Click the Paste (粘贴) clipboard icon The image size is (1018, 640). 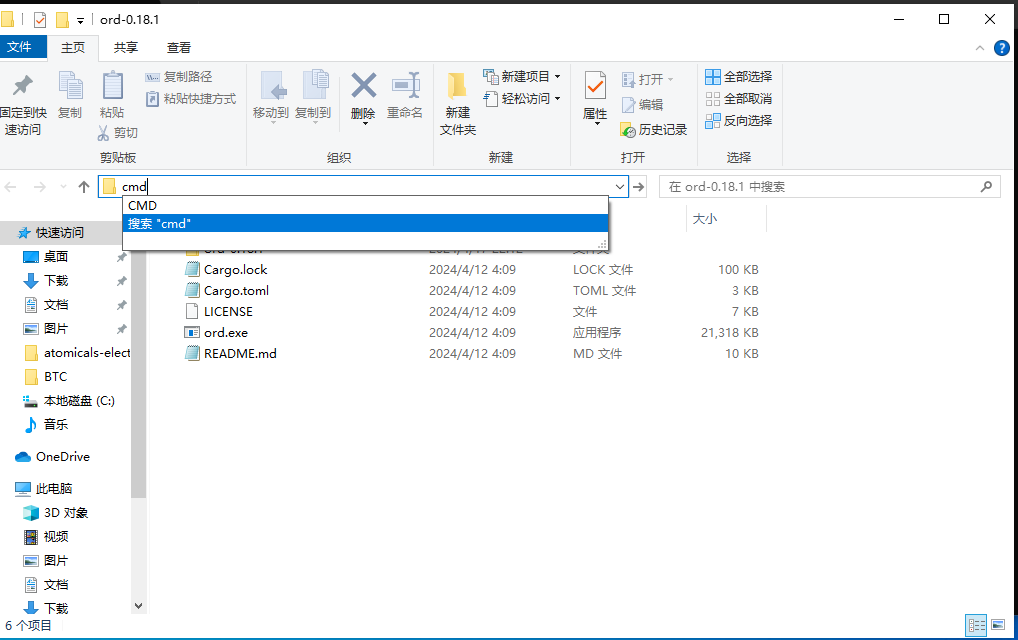(x=112, y=87)
